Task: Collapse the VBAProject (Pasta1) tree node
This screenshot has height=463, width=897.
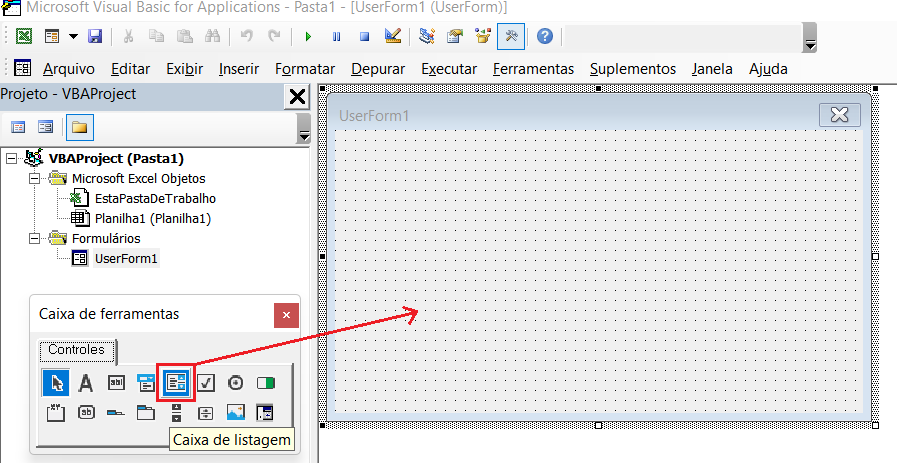Action: click(x=12, y=158)
